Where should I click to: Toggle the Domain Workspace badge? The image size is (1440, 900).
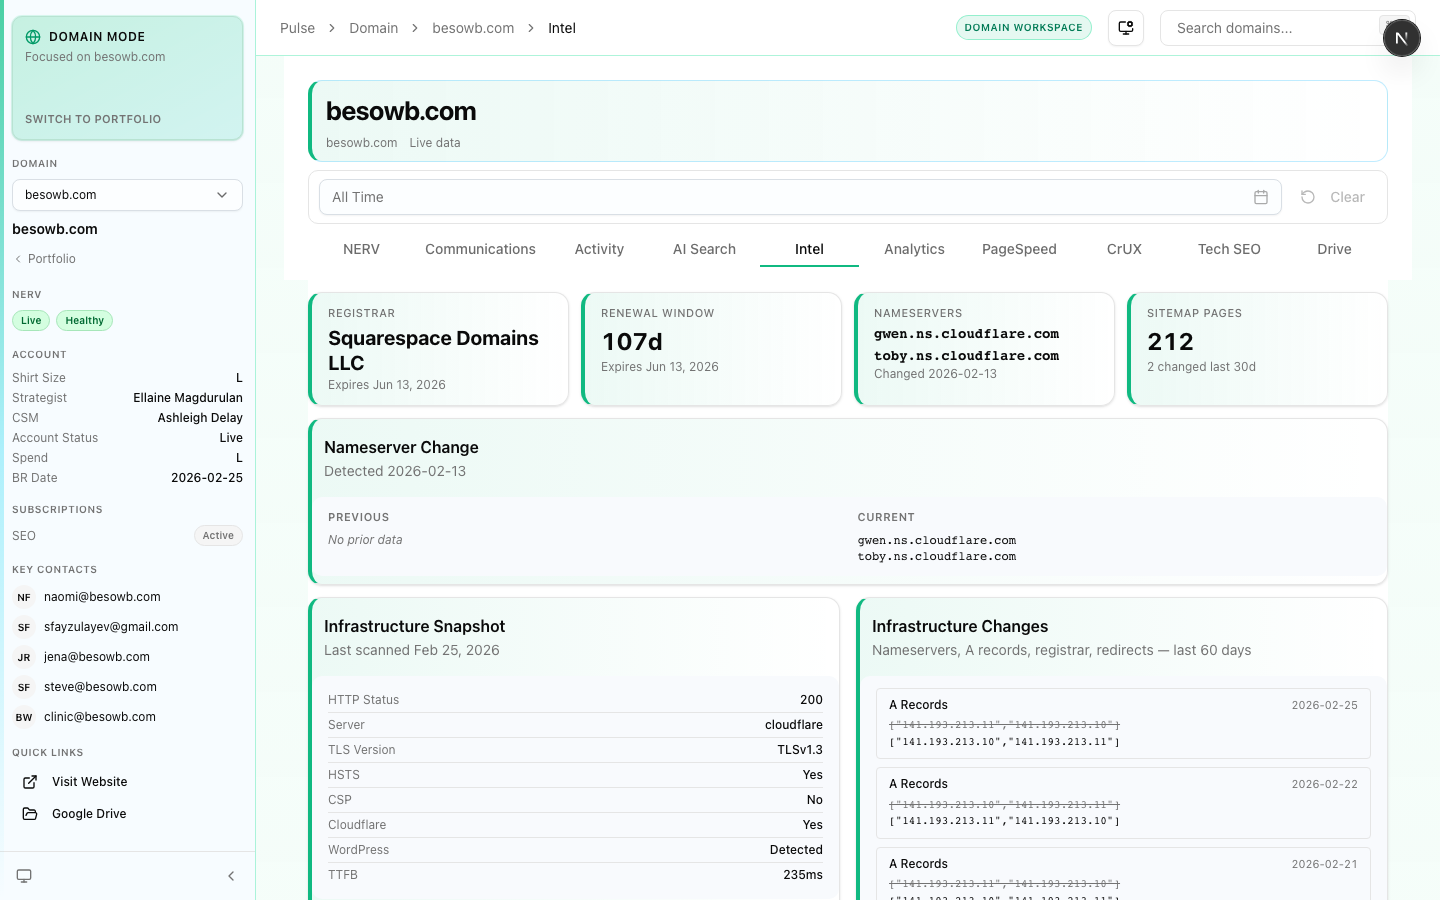1023,28
